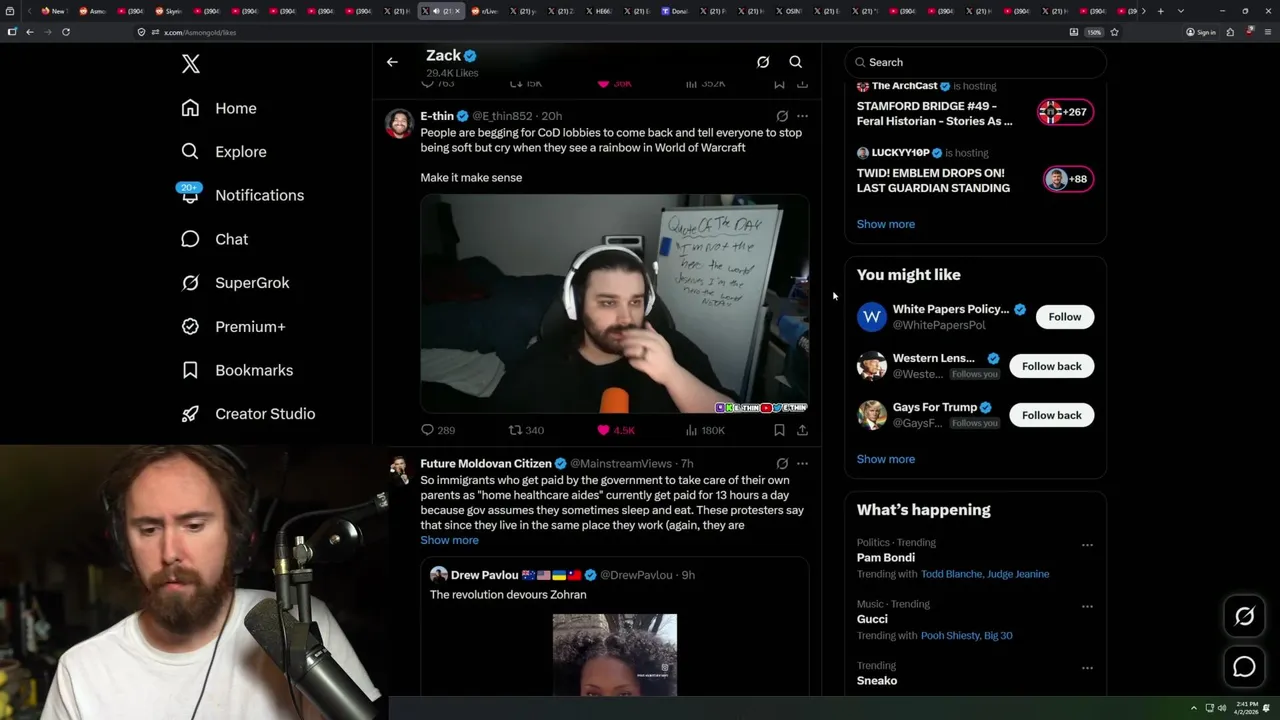The height and width of the screenshot is (720, 1280).
Task: Open volume control in system tray
Action: [1221, 708]
